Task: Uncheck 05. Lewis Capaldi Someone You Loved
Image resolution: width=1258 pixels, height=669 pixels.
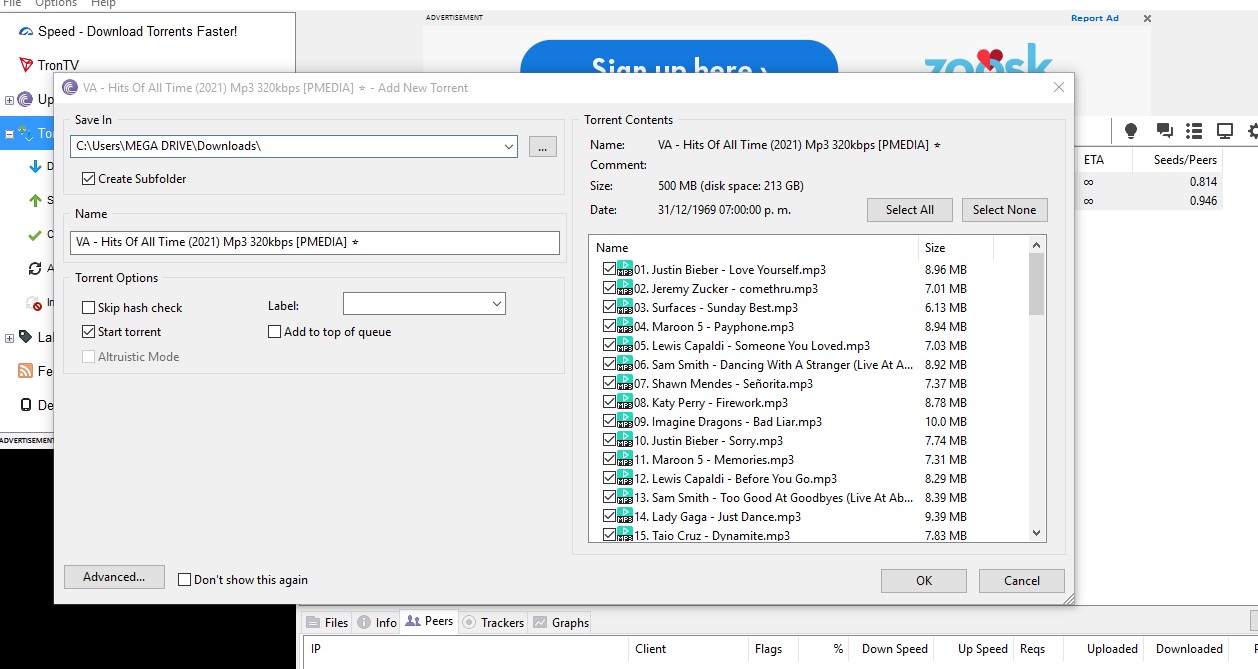Action: pos(609,345)
